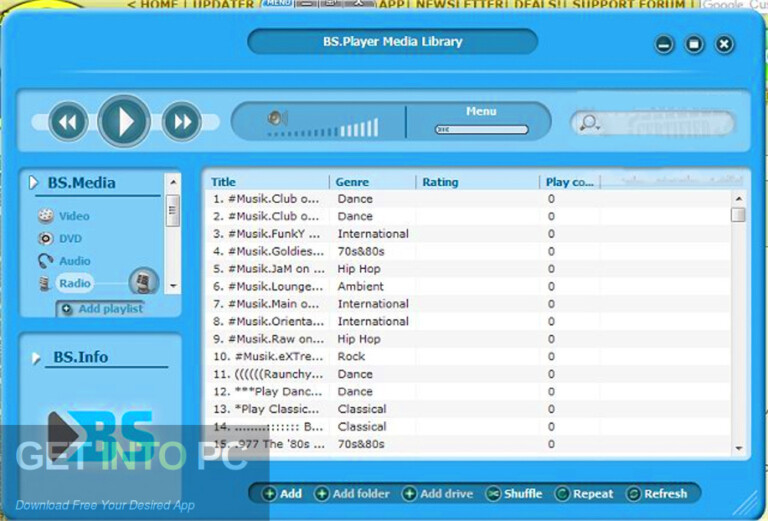
Task: Expand the BS.Media panel arrow
Action: coord(33,183)
